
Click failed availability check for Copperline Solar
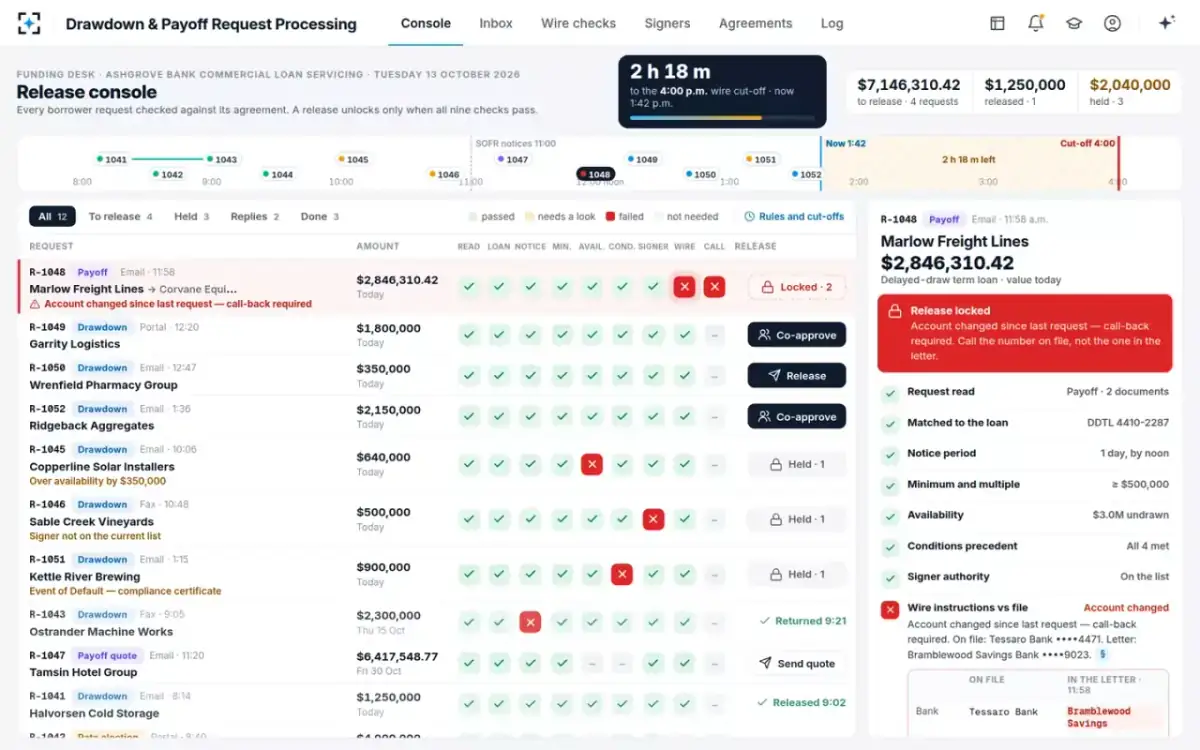pyautogui.click(x=592, y=464)
